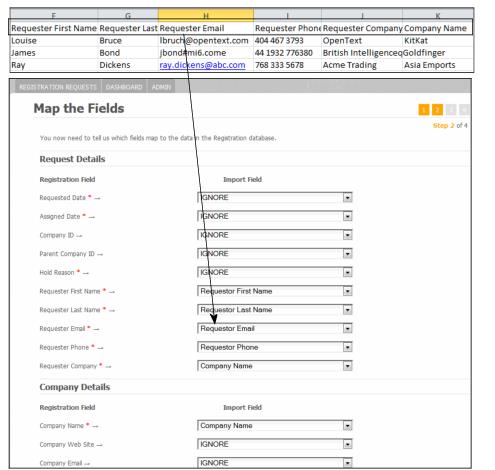Click cell containing Bruce
Image resolution: width=495 pixels, height=470 pixels.
tap(128, 41)
